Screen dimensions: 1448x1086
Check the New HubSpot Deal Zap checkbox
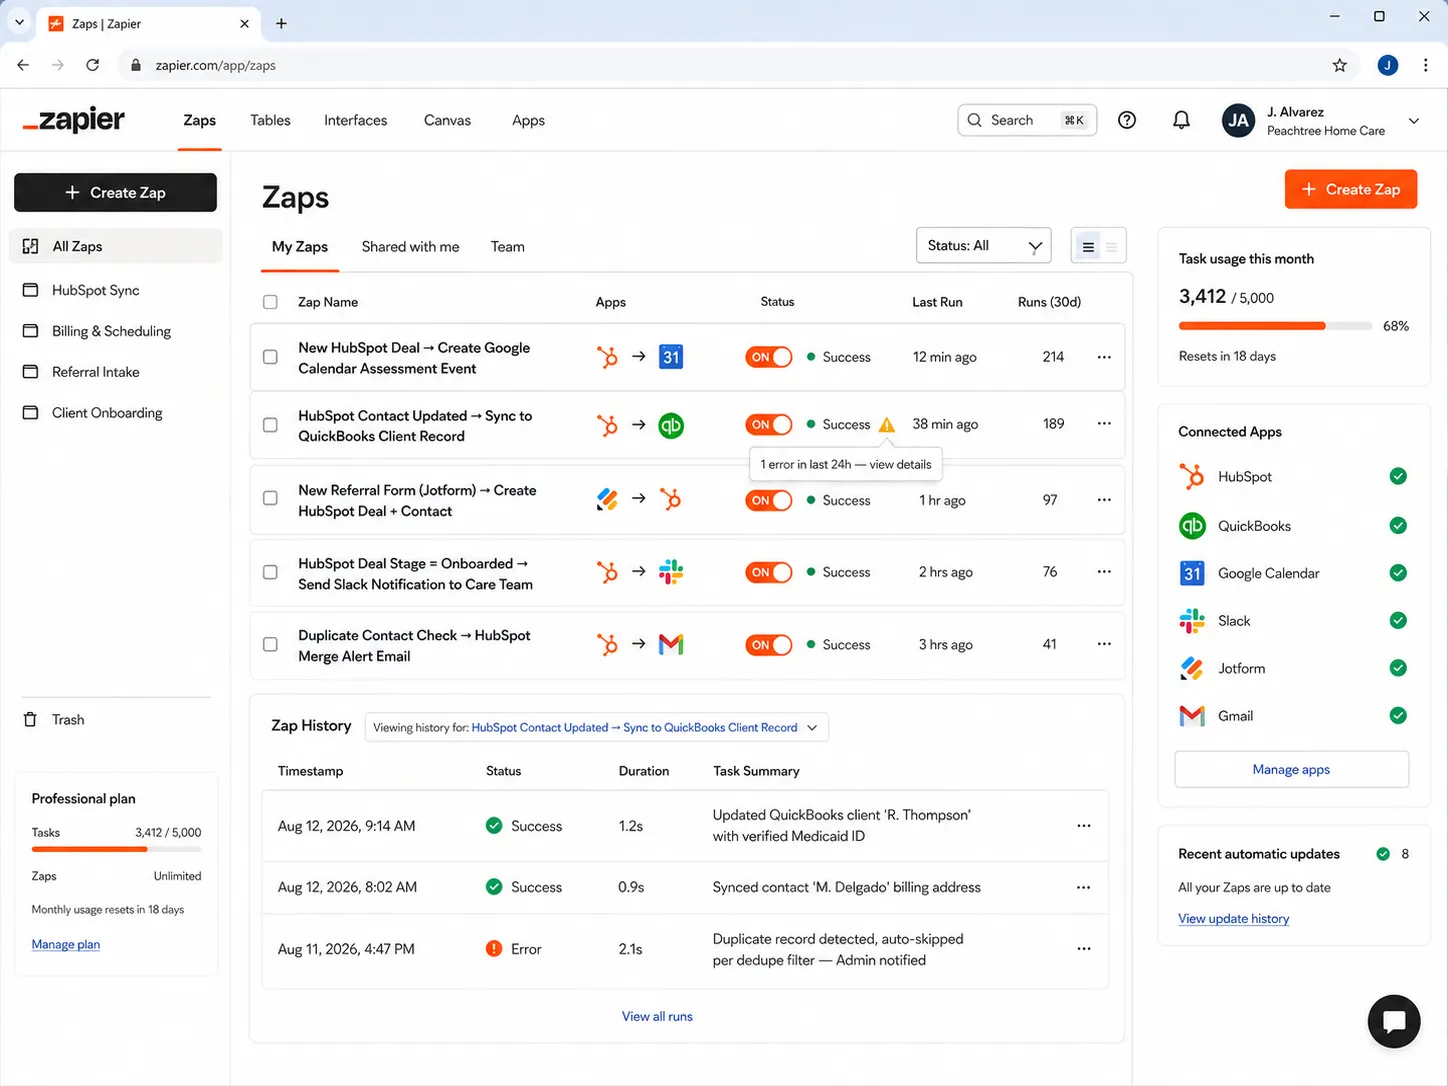[270, 357]
